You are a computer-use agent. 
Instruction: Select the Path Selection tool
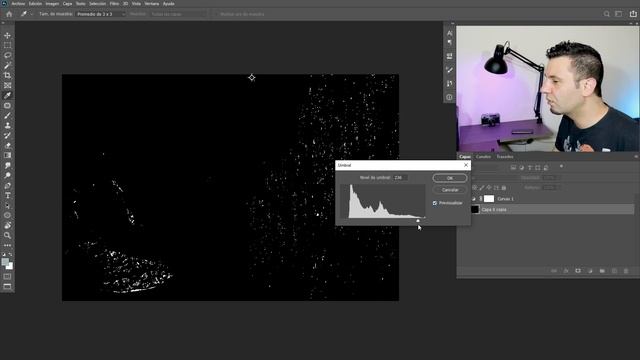[7, 205]
